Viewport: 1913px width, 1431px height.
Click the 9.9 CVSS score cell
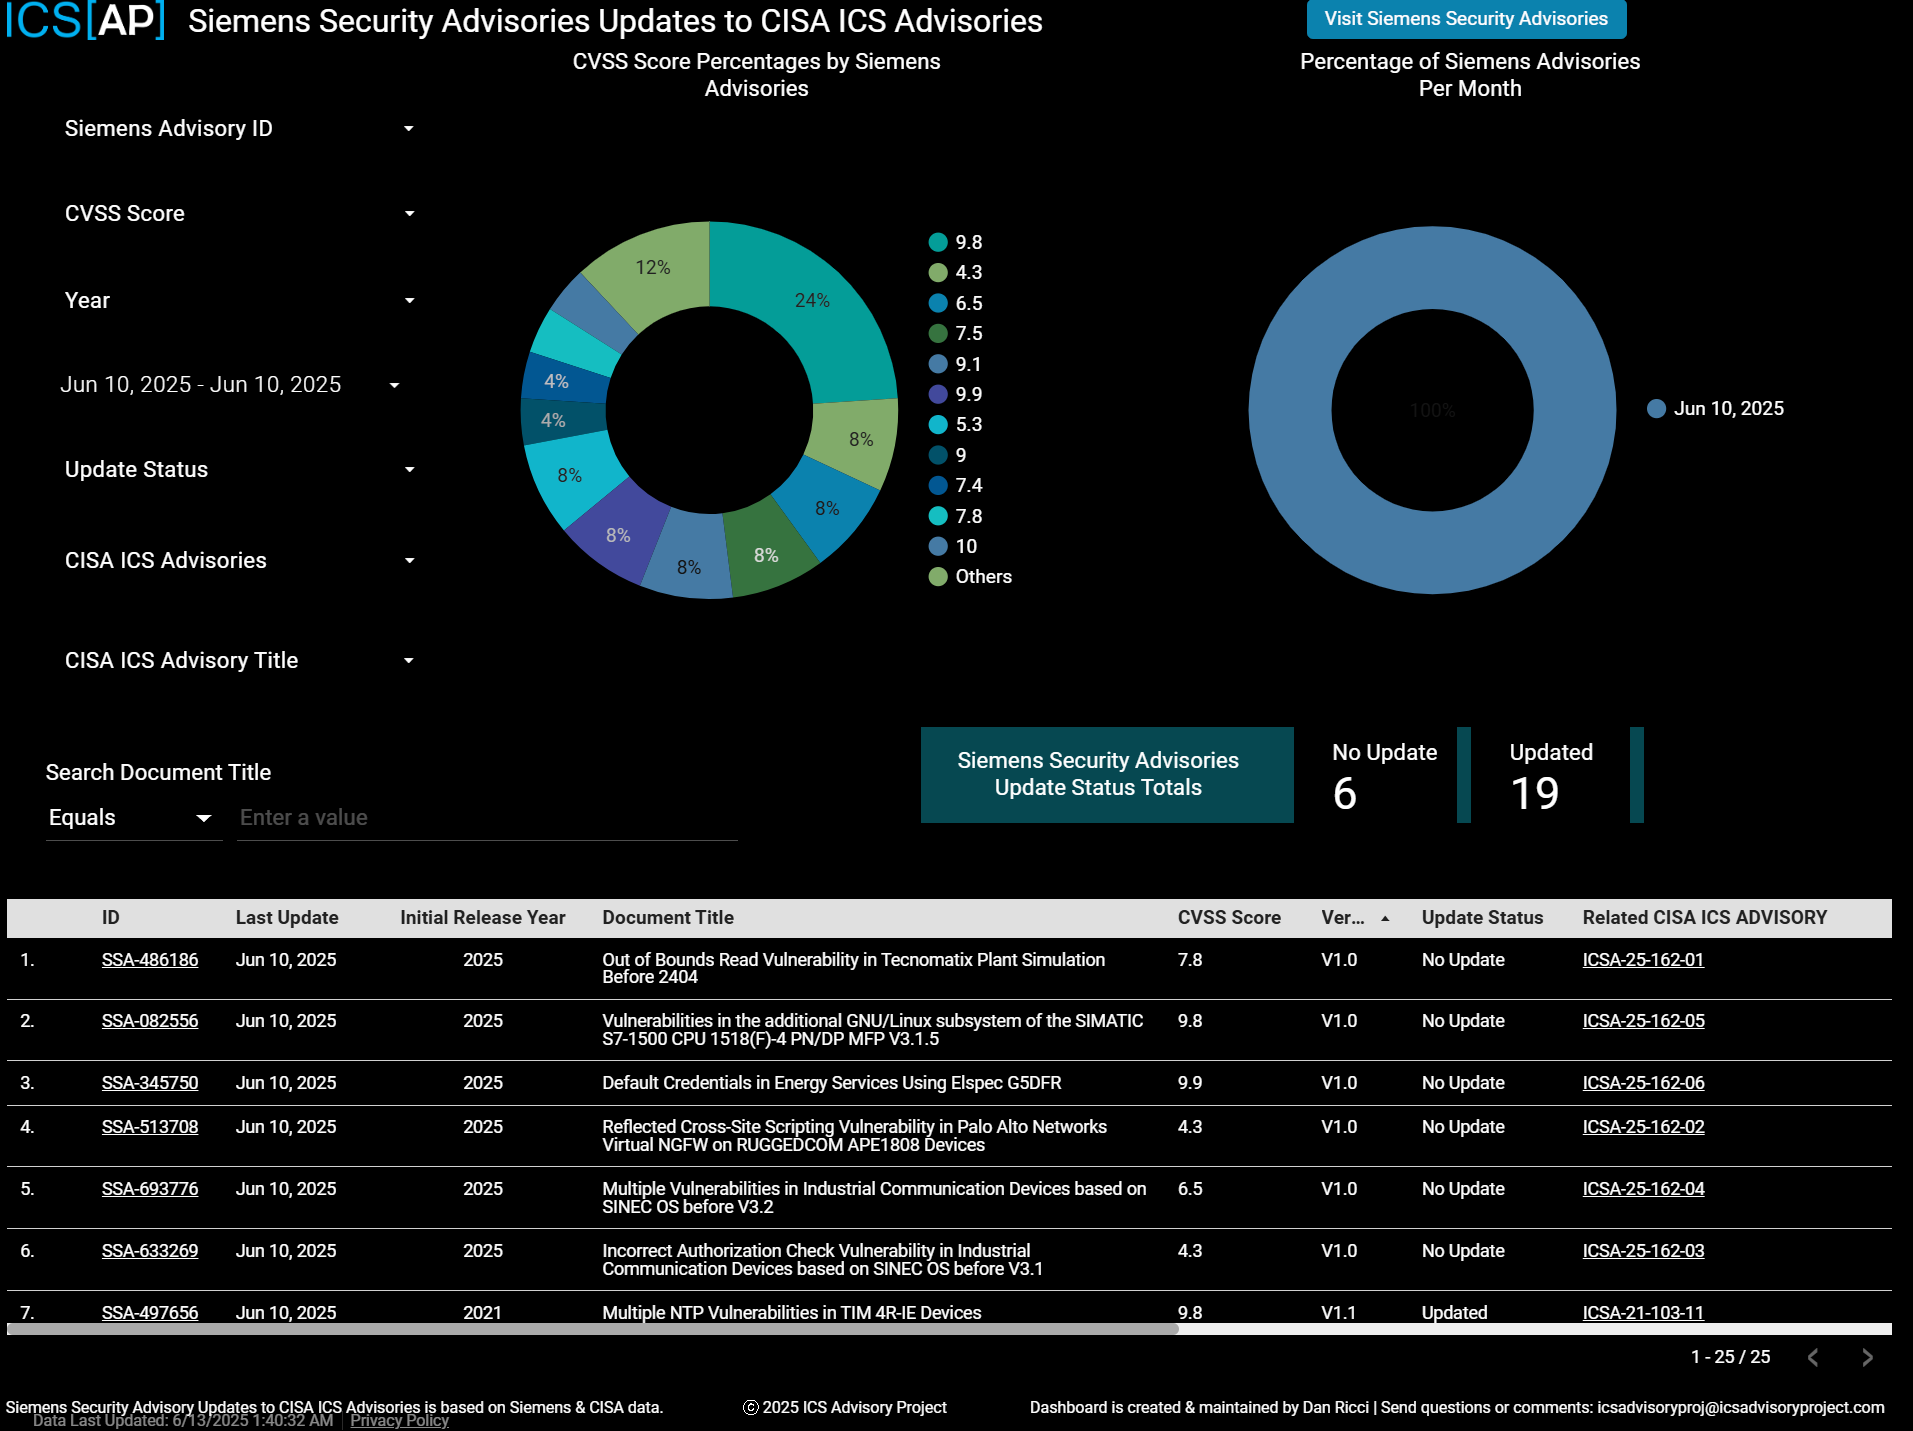tap(1190, 1083)
